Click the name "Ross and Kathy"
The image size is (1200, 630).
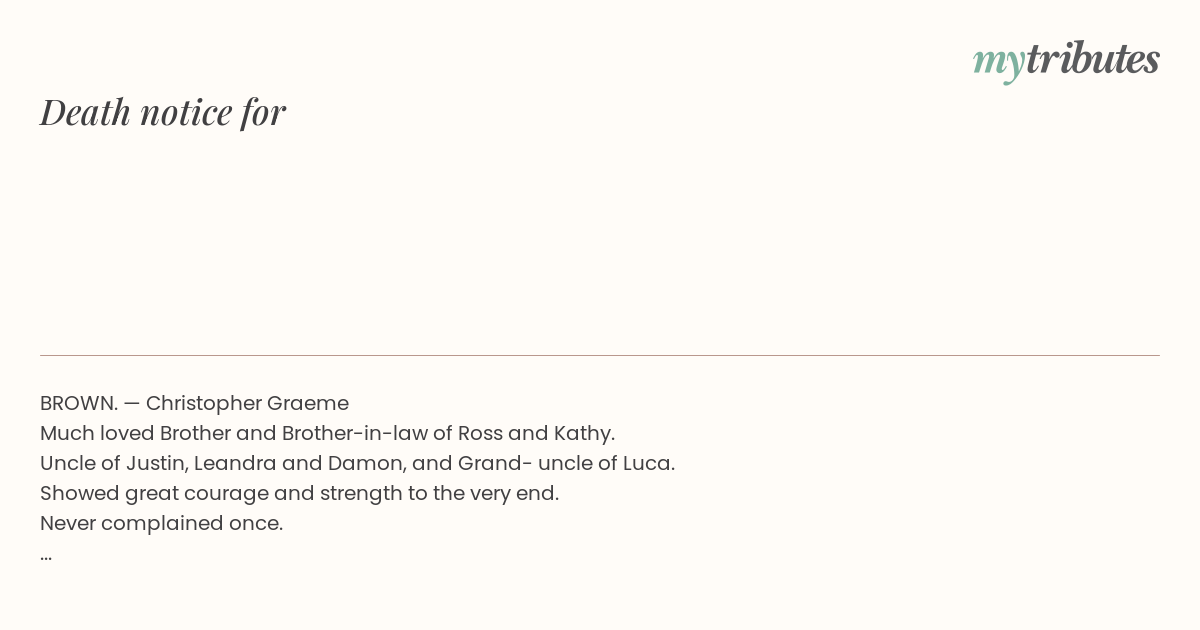coord(536,433)
